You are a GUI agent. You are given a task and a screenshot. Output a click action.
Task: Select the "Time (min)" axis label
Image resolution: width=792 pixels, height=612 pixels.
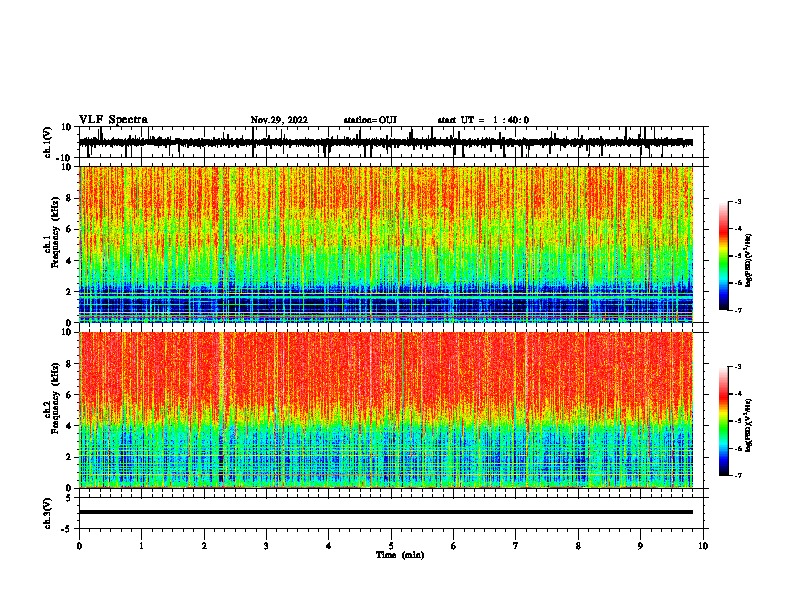[400, 555]
